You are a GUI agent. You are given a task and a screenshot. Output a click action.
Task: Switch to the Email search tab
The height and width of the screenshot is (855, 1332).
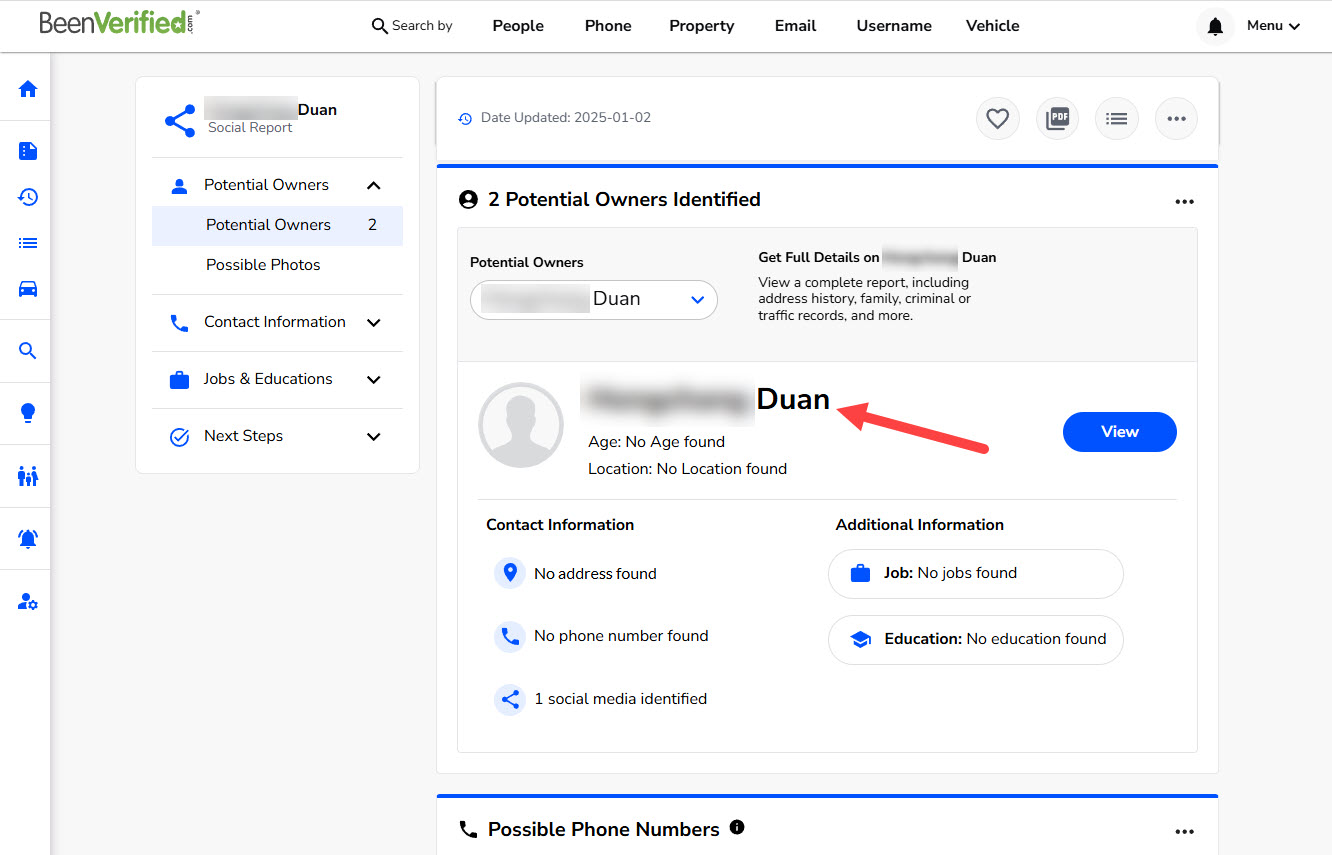point(795,26)
